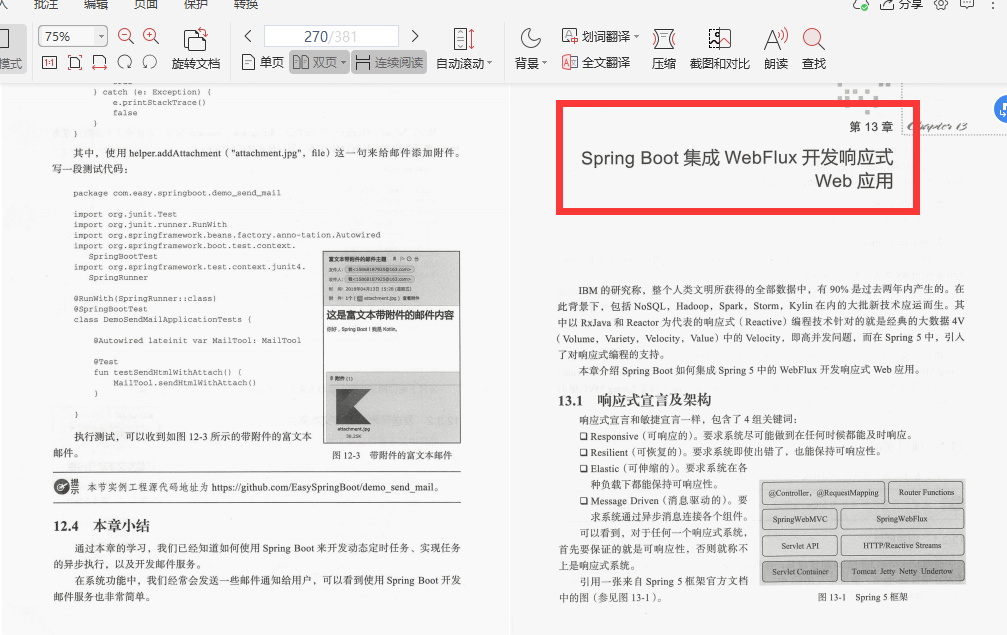Viewport: 1007px width, 635px height.
Task: Open the 75% zoom level dropdown
Action: (x=100, y=36)
